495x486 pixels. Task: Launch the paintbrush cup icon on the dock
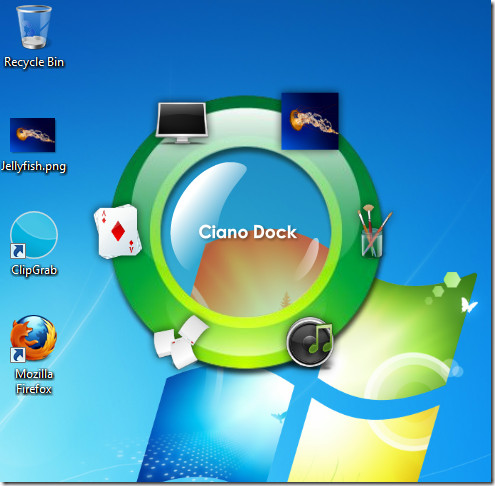(x=374, y=231)
